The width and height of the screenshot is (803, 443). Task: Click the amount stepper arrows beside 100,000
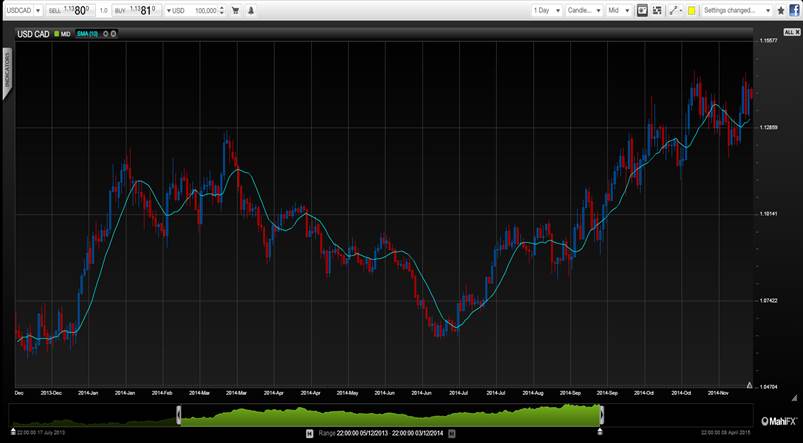[223, 10]
